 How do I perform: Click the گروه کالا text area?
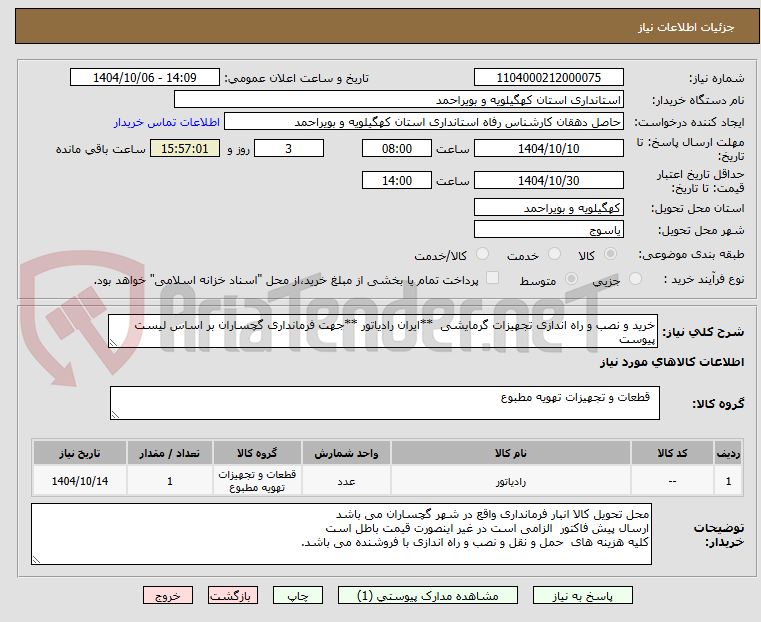pos(384,403)
